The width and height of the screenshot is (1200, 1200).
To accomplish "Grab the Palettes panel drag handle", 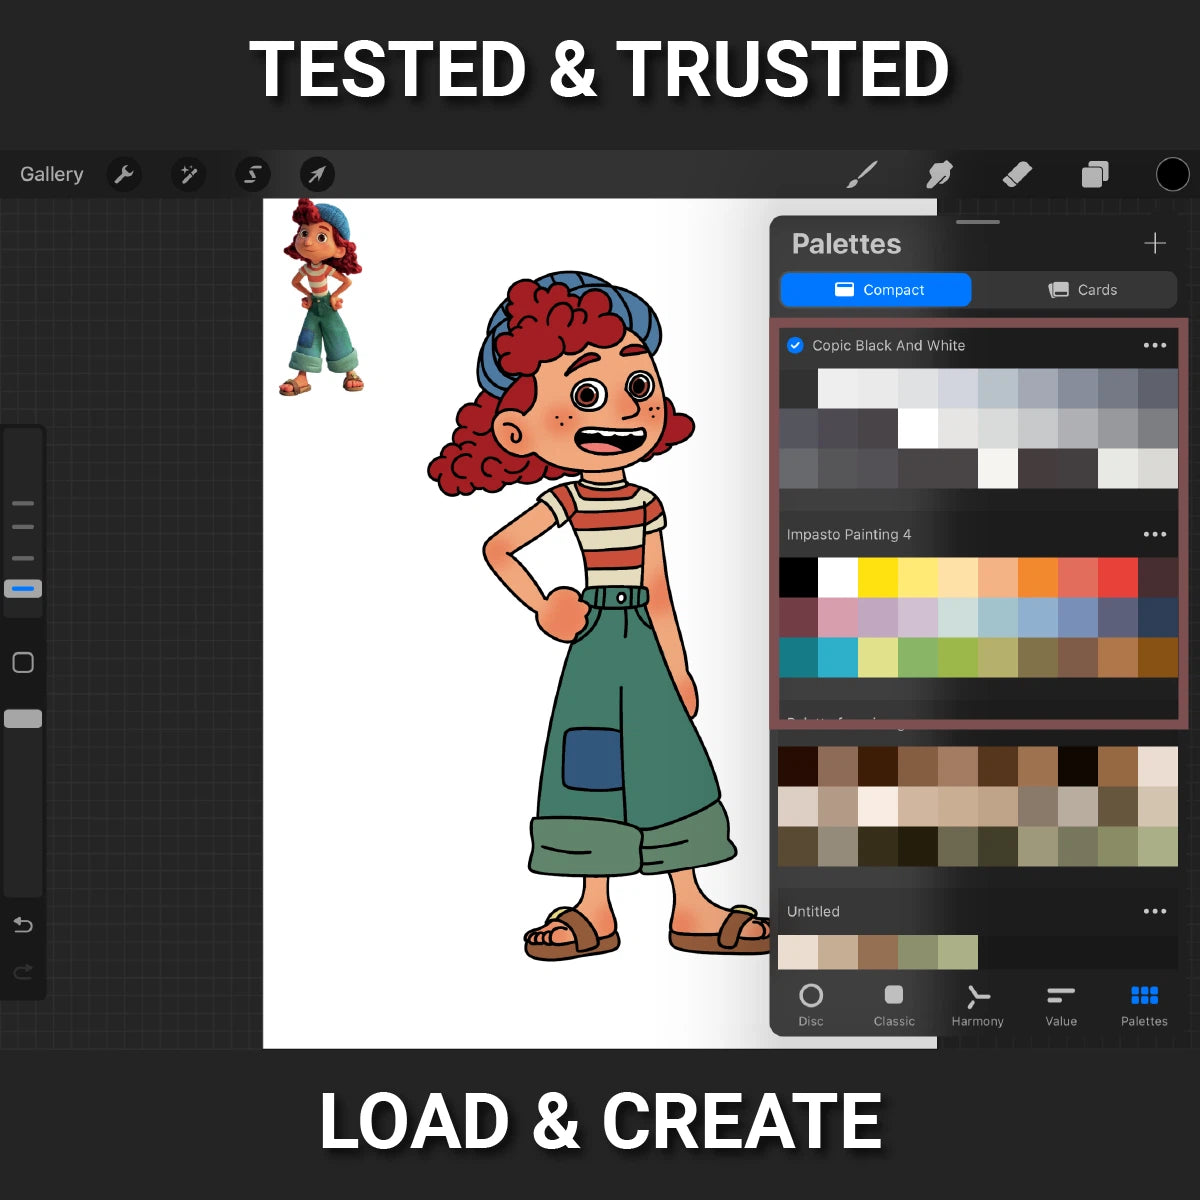I will point(978,221).
